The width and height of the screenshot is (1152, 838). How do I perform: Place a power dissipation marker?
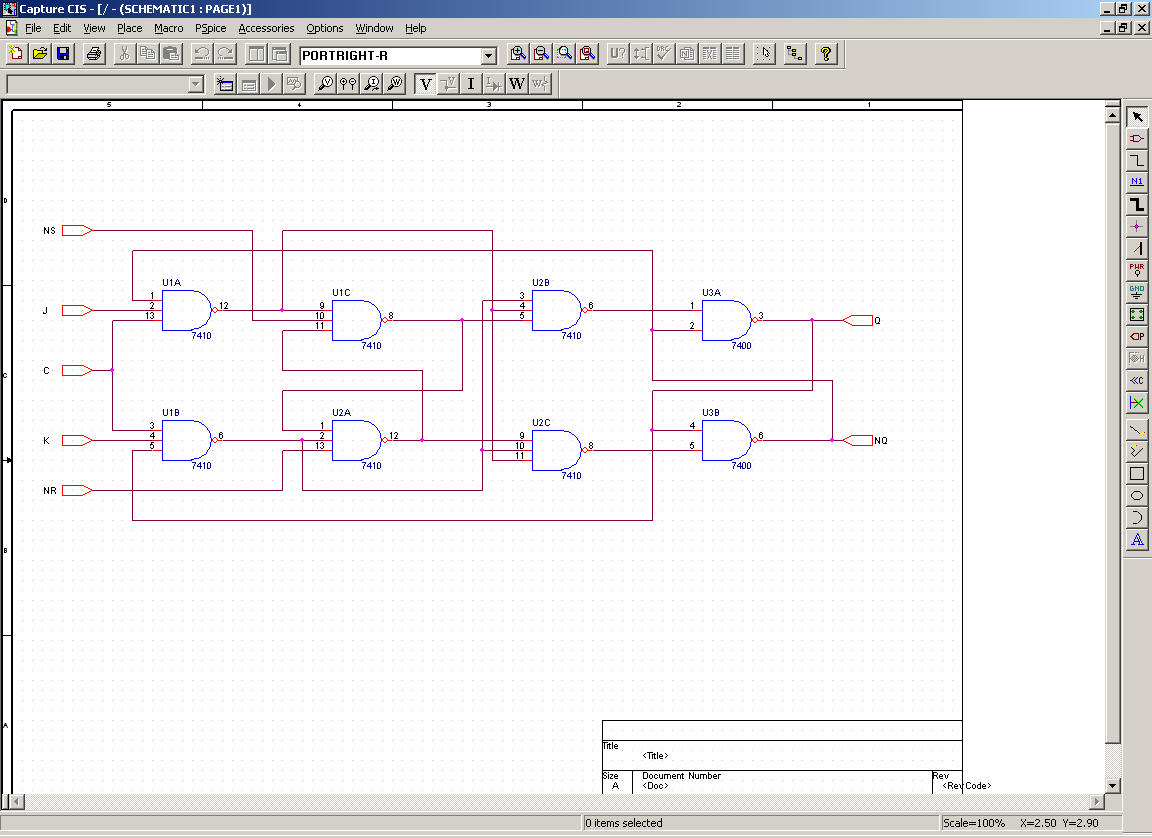point(395,84)
